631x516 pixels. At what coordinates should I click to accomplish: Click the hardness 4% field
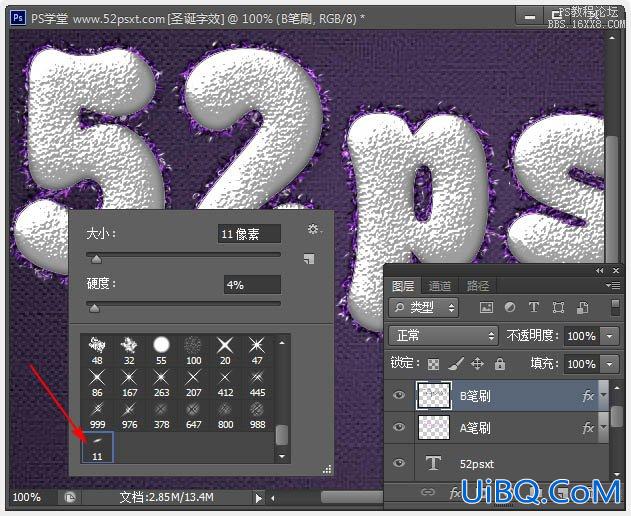pos(252,285)
